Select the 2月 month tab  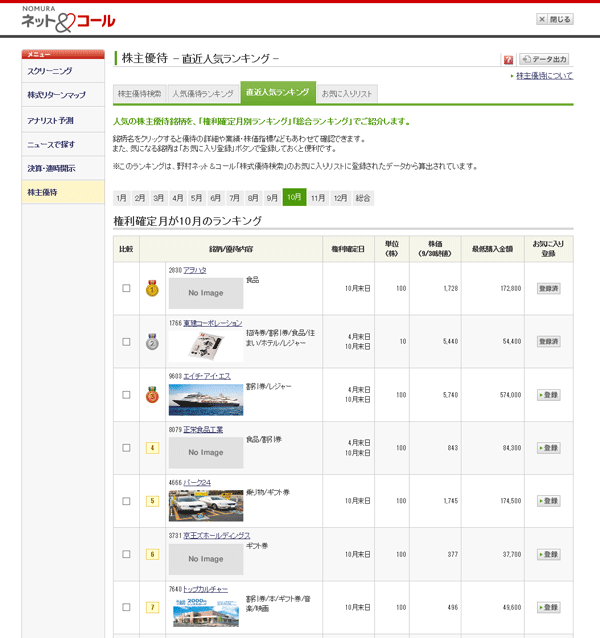(x=140, y=198)
